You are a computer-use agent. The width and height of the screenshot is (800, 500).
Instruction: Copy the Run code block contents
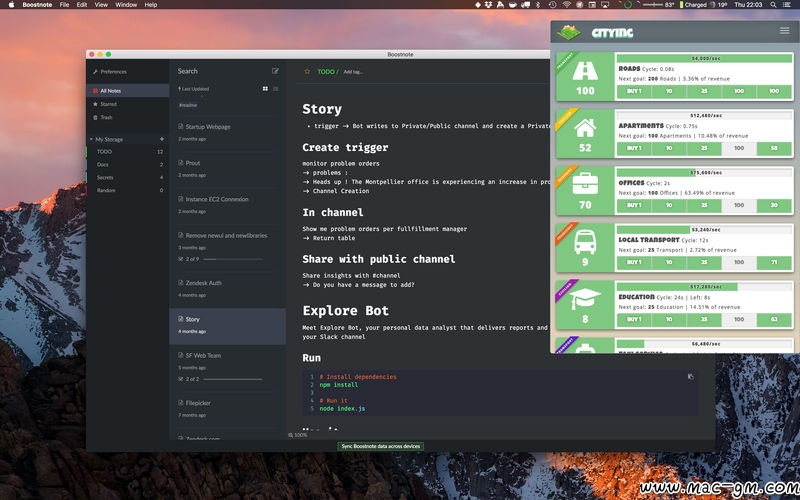click(690, 377)
